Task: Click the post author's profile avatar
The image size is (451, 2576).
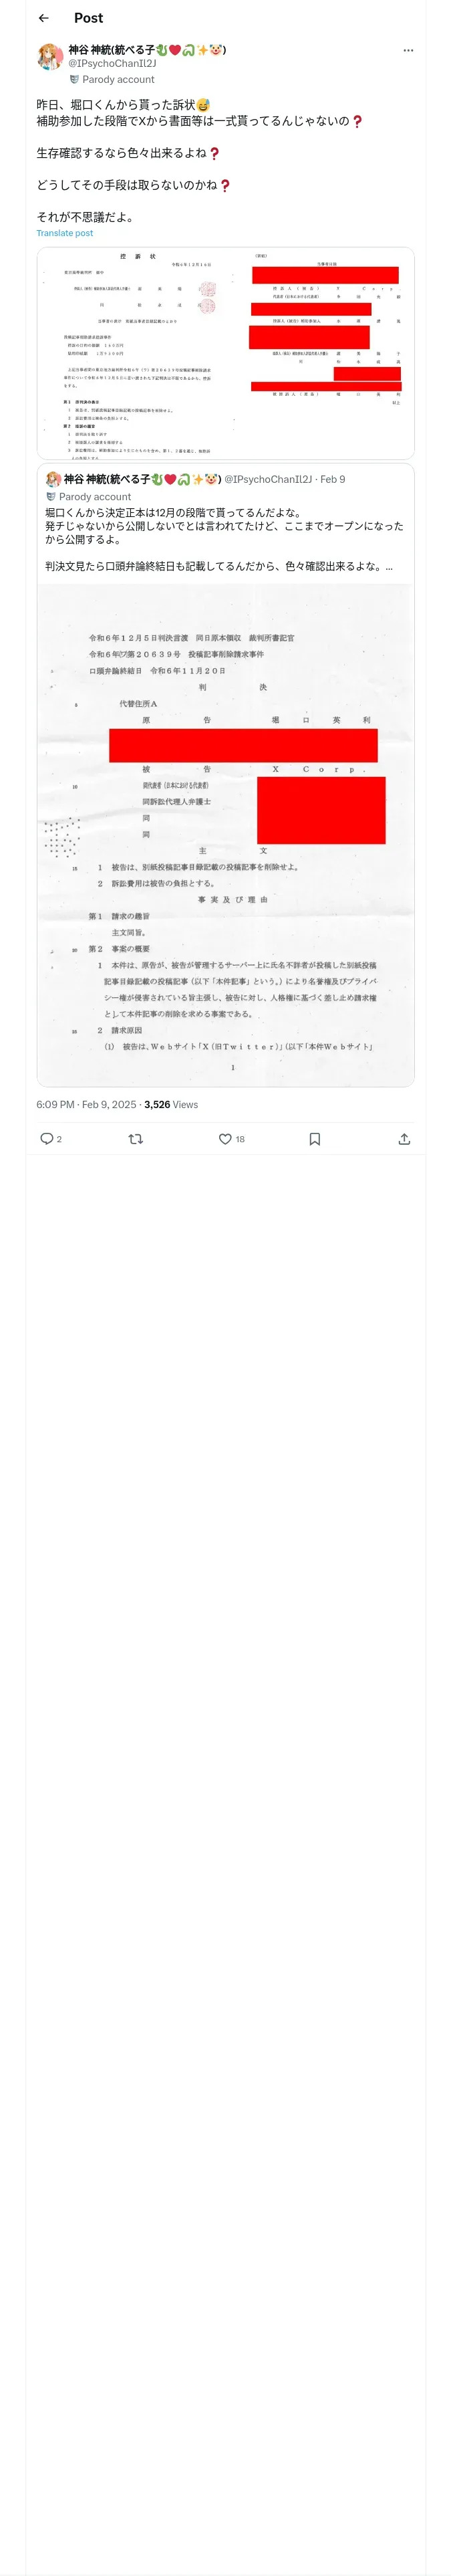Action: point(50,57)
